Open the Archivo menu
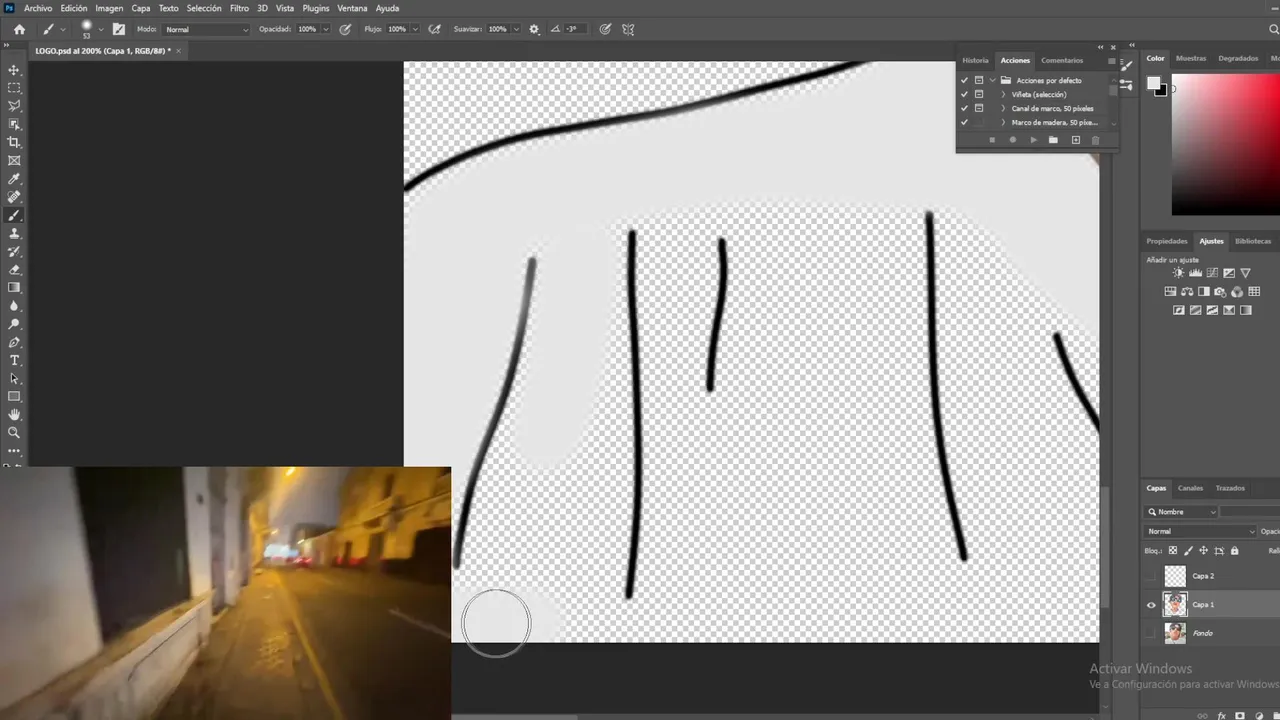The image size is (1280, 720). 38,8
